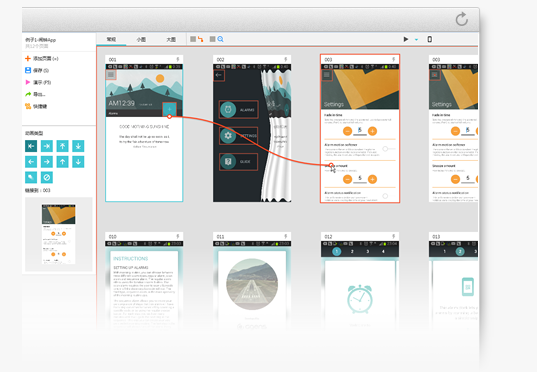This screenshot has width=537, height=372.
Task: Click the black play button in toolbar
Action: pyautogui.click(x=406, y=39)
